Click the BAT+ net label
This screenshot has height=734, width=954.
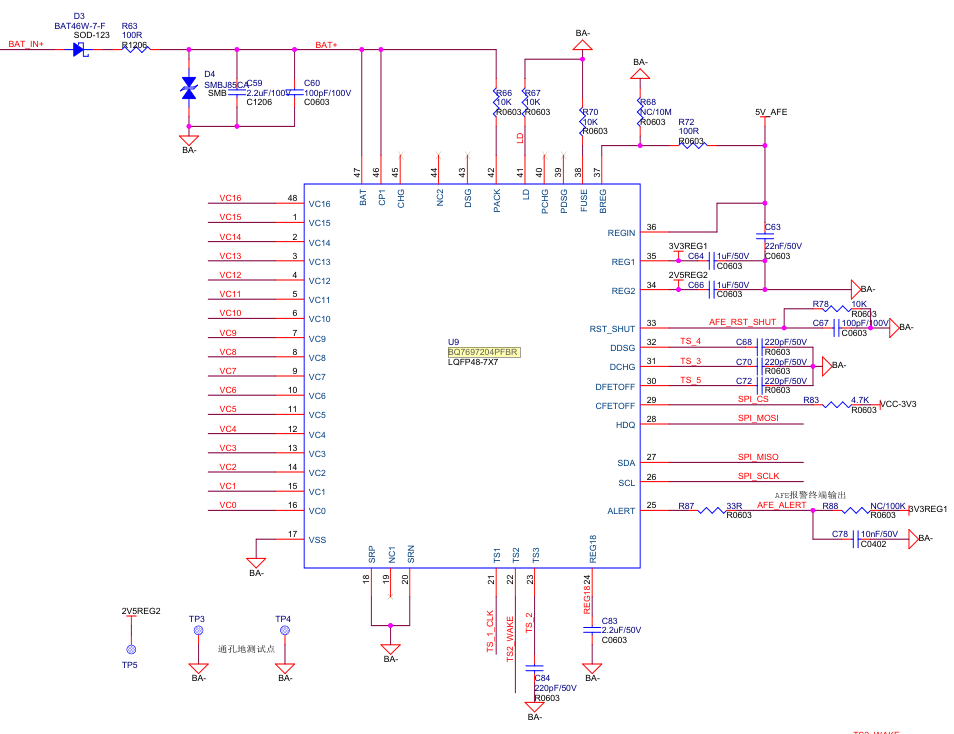pos(327,45)
